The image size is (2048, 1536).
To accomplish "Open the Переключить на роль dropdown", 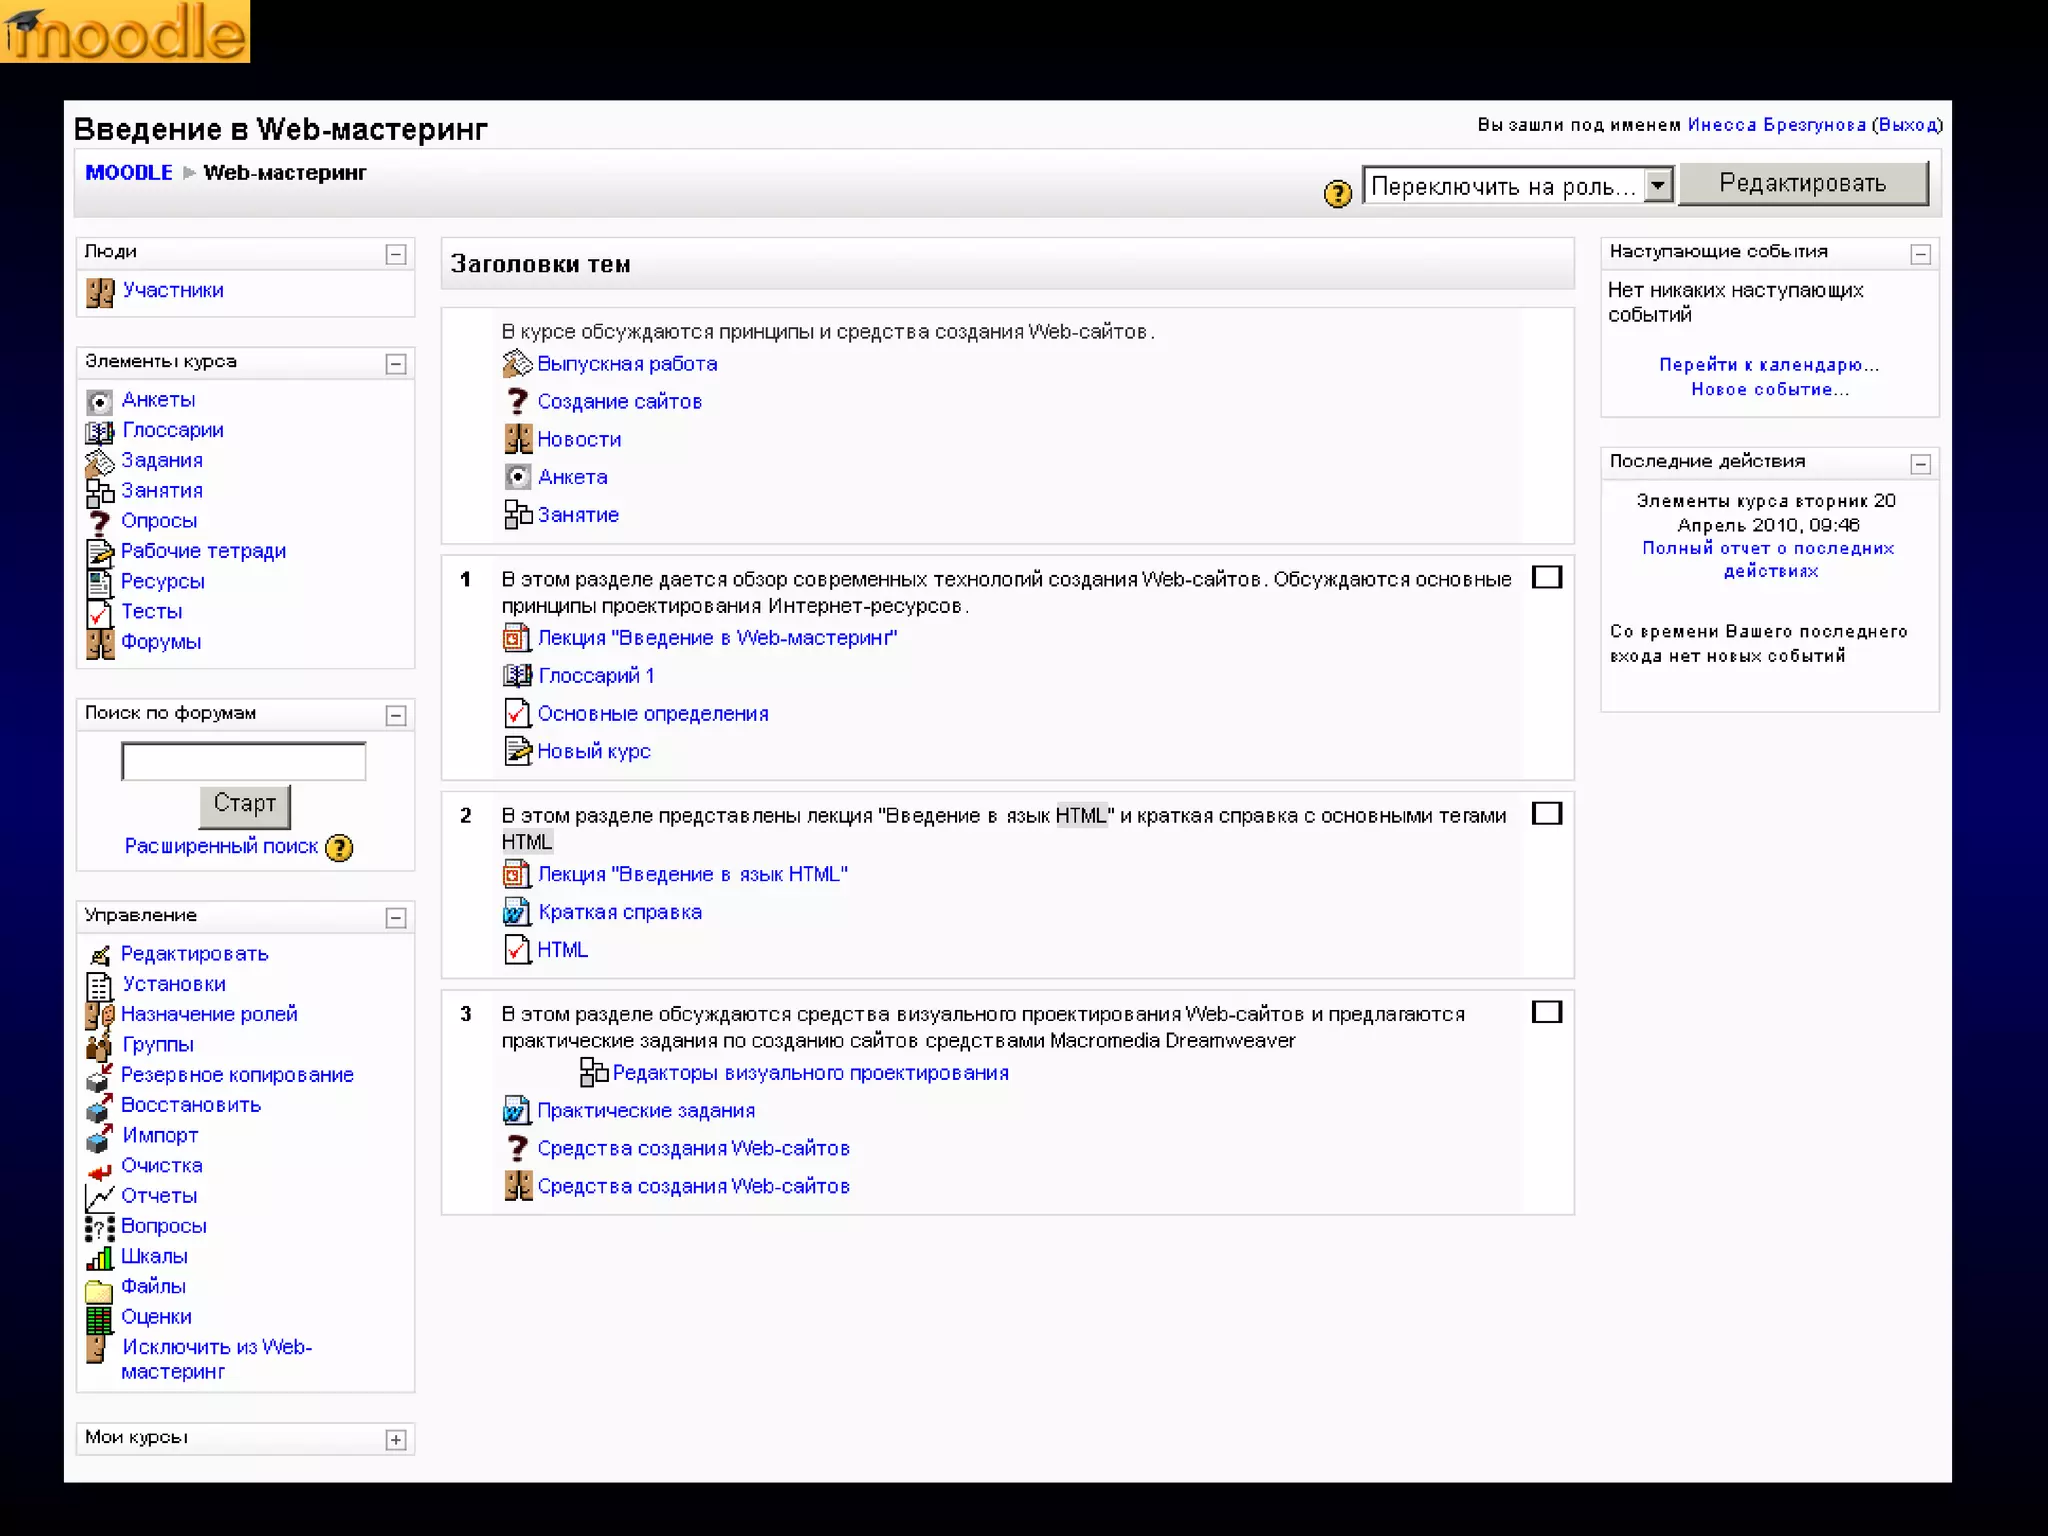I will tap(1517, 186).
